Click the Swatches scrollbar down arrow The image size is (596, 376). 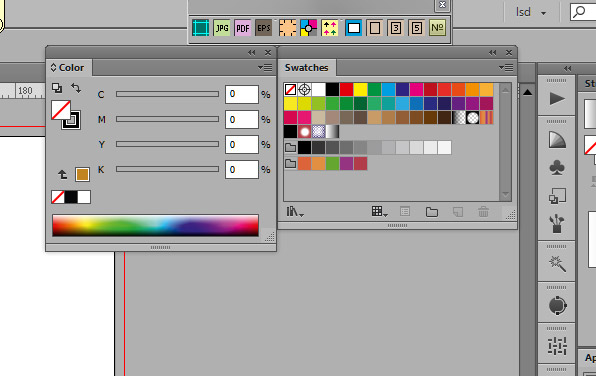[505, 194]
